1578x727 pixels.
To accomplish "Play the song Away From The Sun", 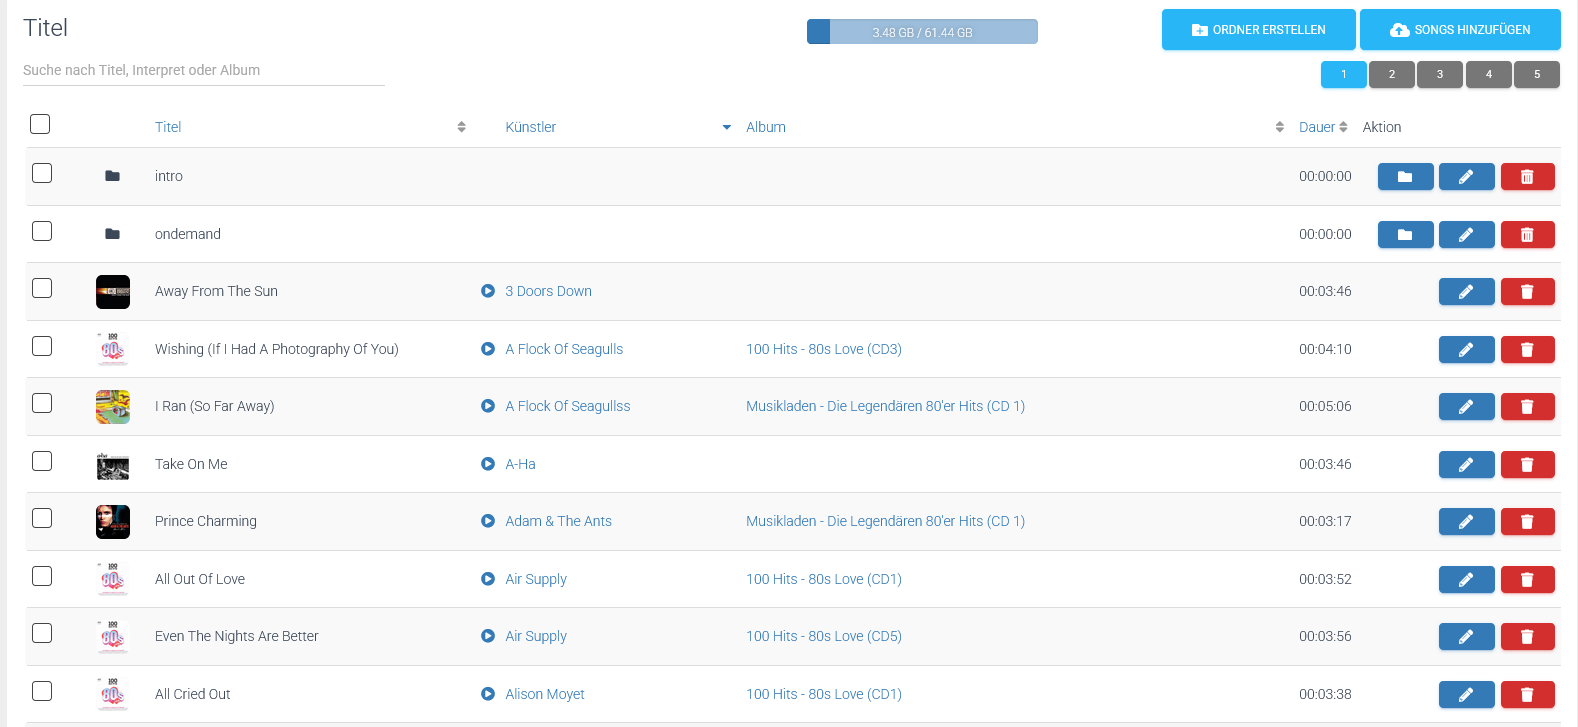I will pyautogui.click(x=488, y=291).
